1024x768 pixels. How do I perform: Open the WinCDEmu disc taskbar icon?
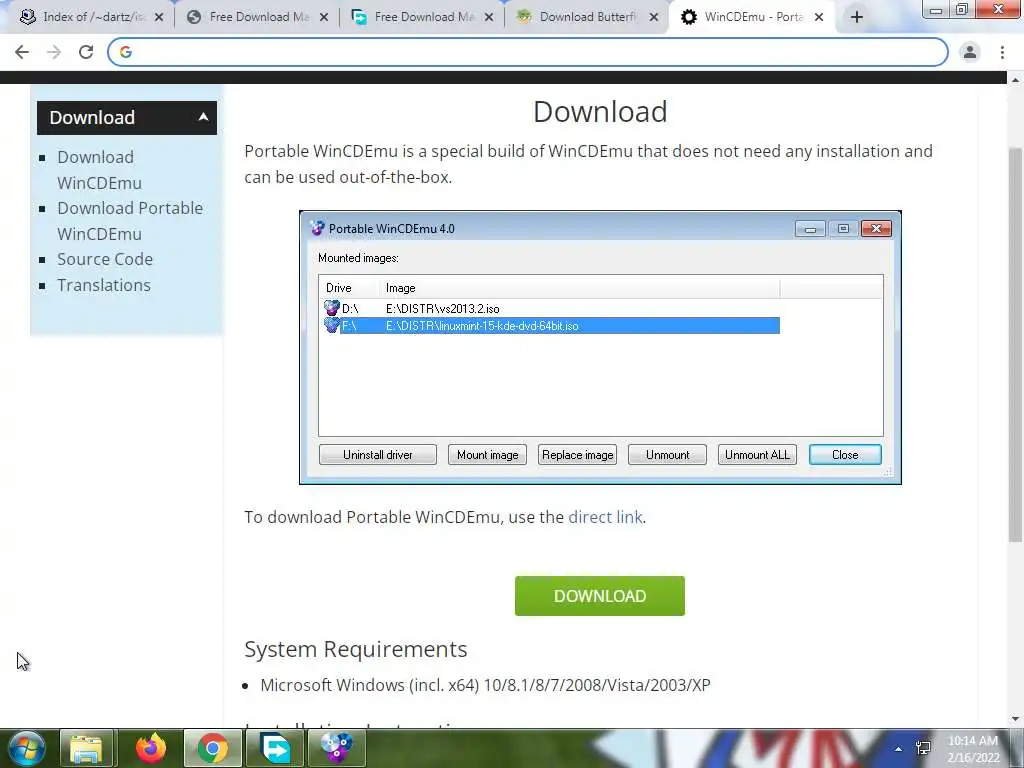click(336, 748)
